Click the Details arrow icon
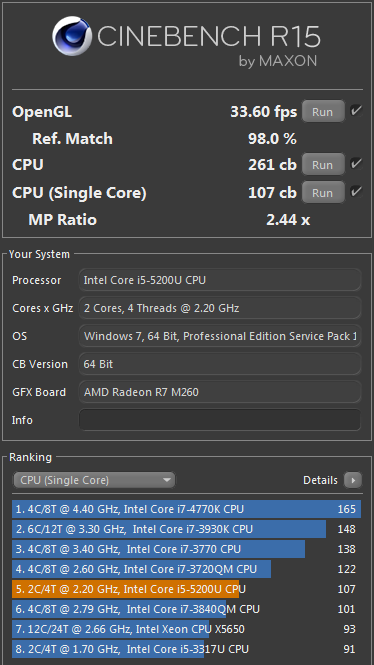The image size is (374, 665). pyautogui.click(x=353, y=480)
